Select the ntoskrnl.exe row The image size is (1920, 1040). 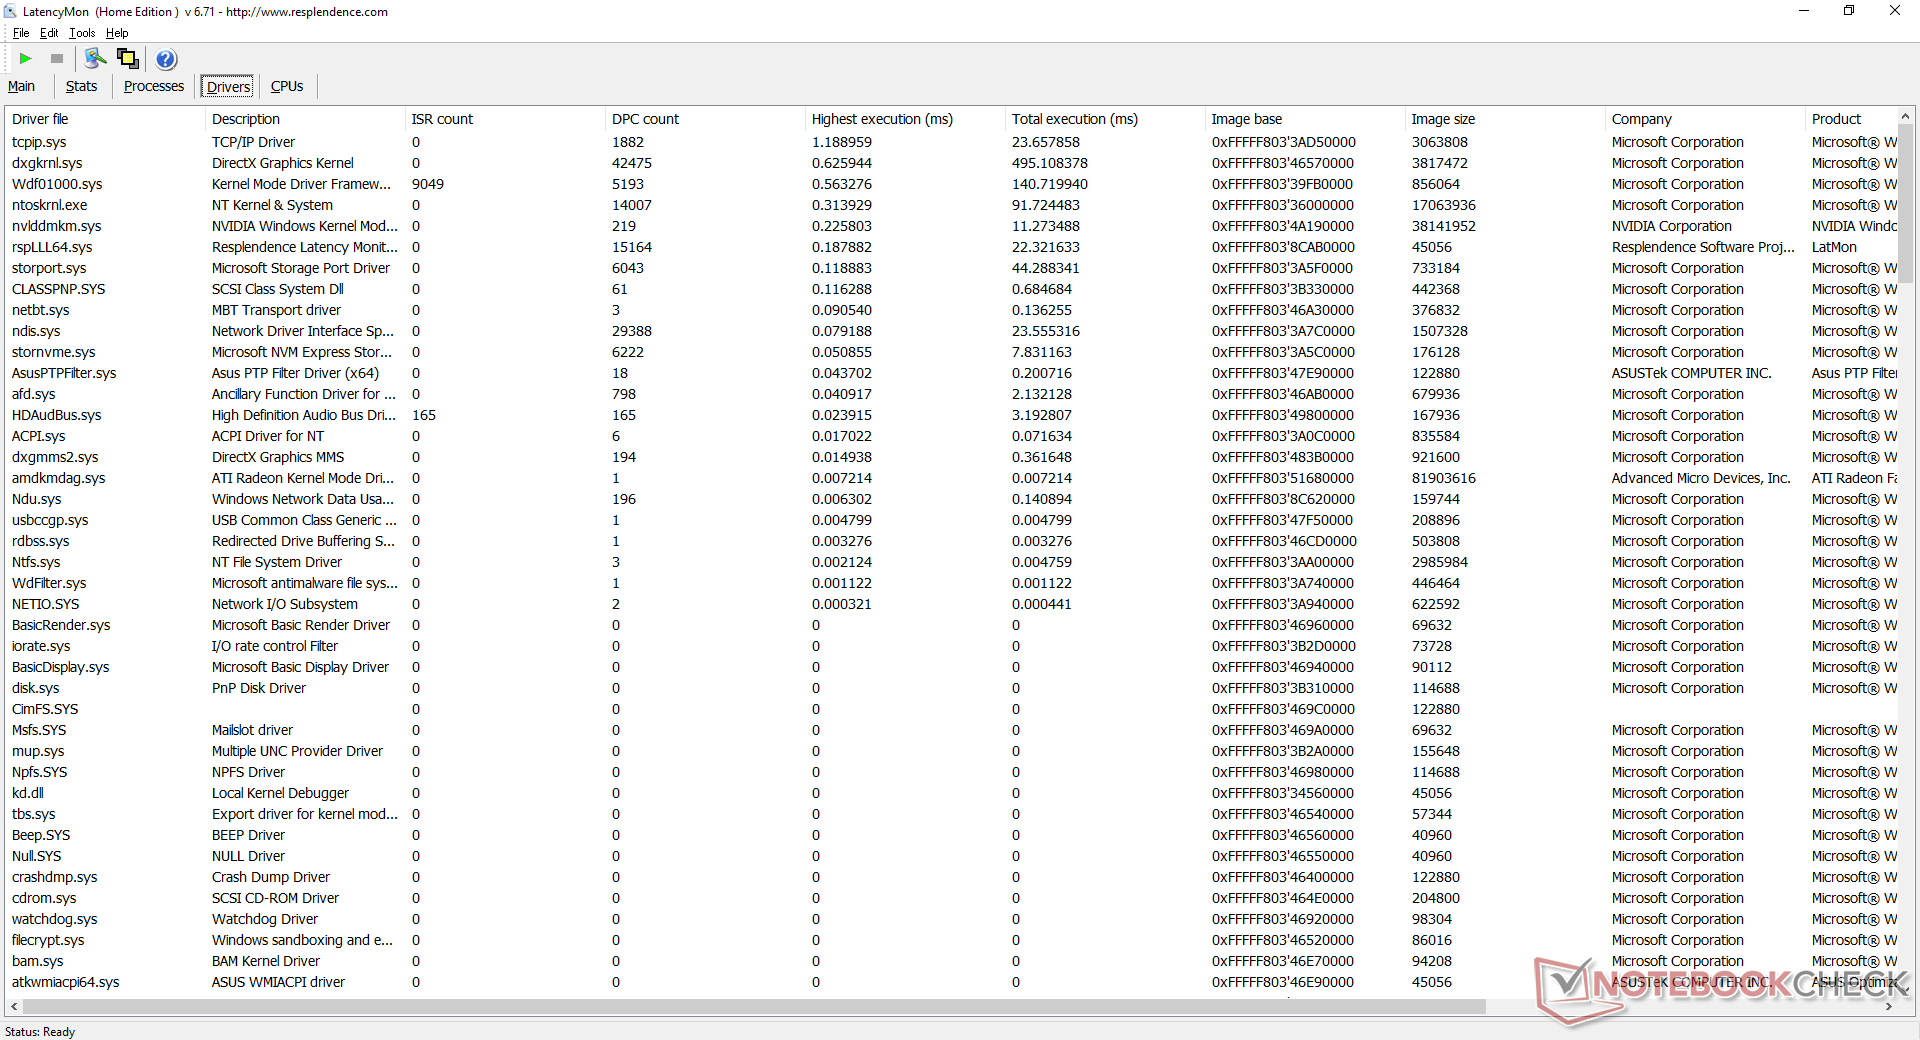[x=951, y=205]
